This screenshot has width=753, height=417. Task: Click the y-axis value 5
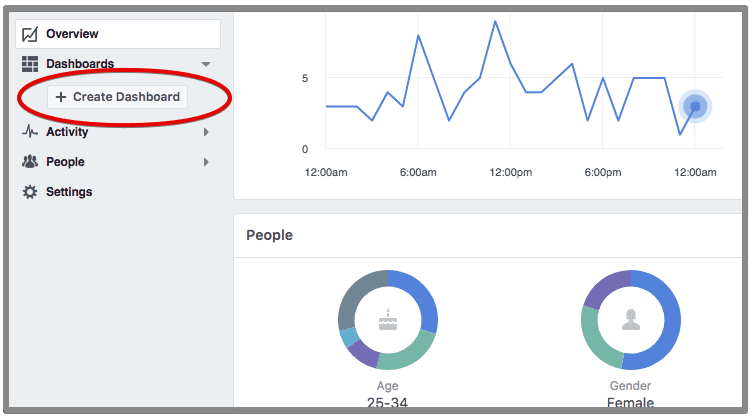[305, 78]
